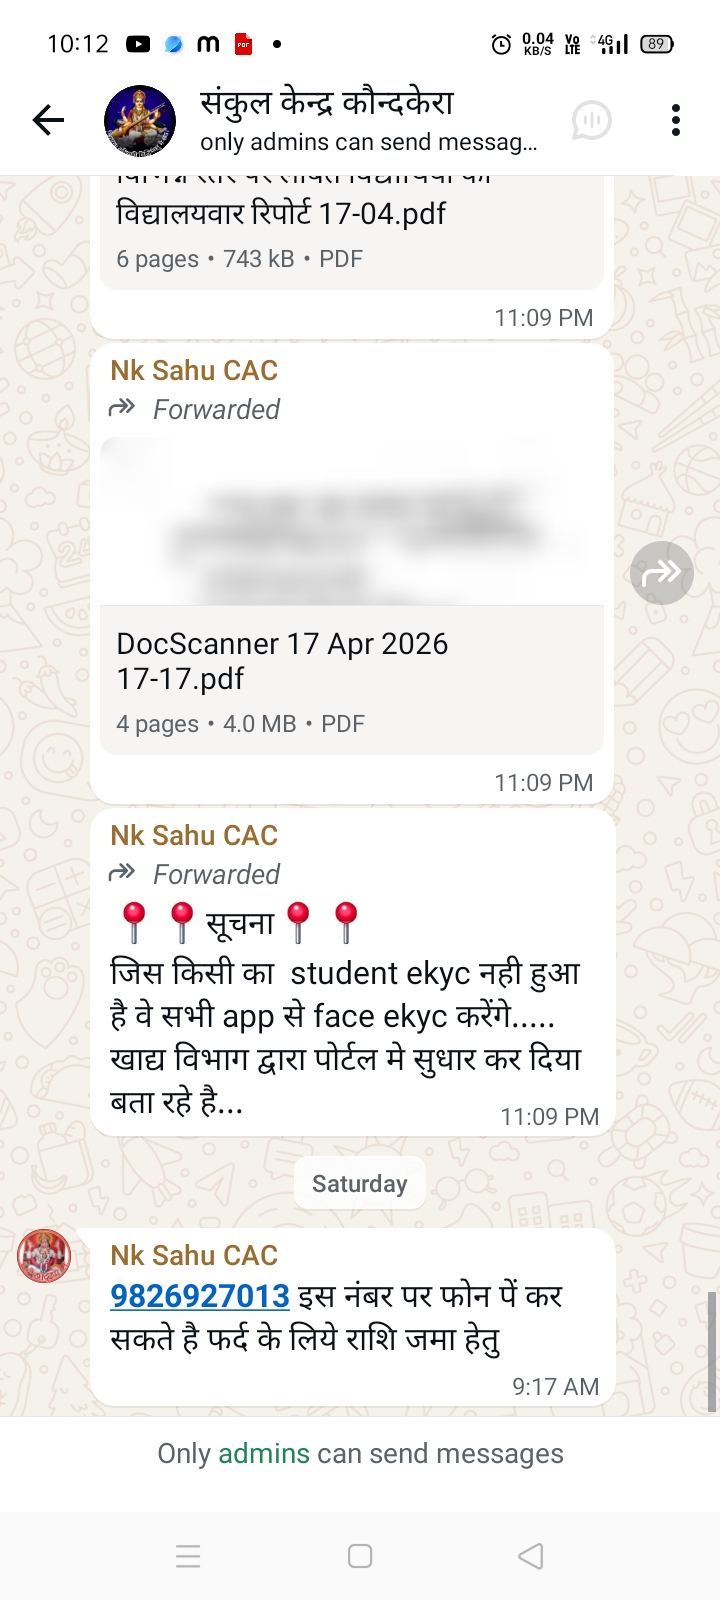Open the group profile picture
Viewport: 720px width, 1600px height.
[140, 121]
